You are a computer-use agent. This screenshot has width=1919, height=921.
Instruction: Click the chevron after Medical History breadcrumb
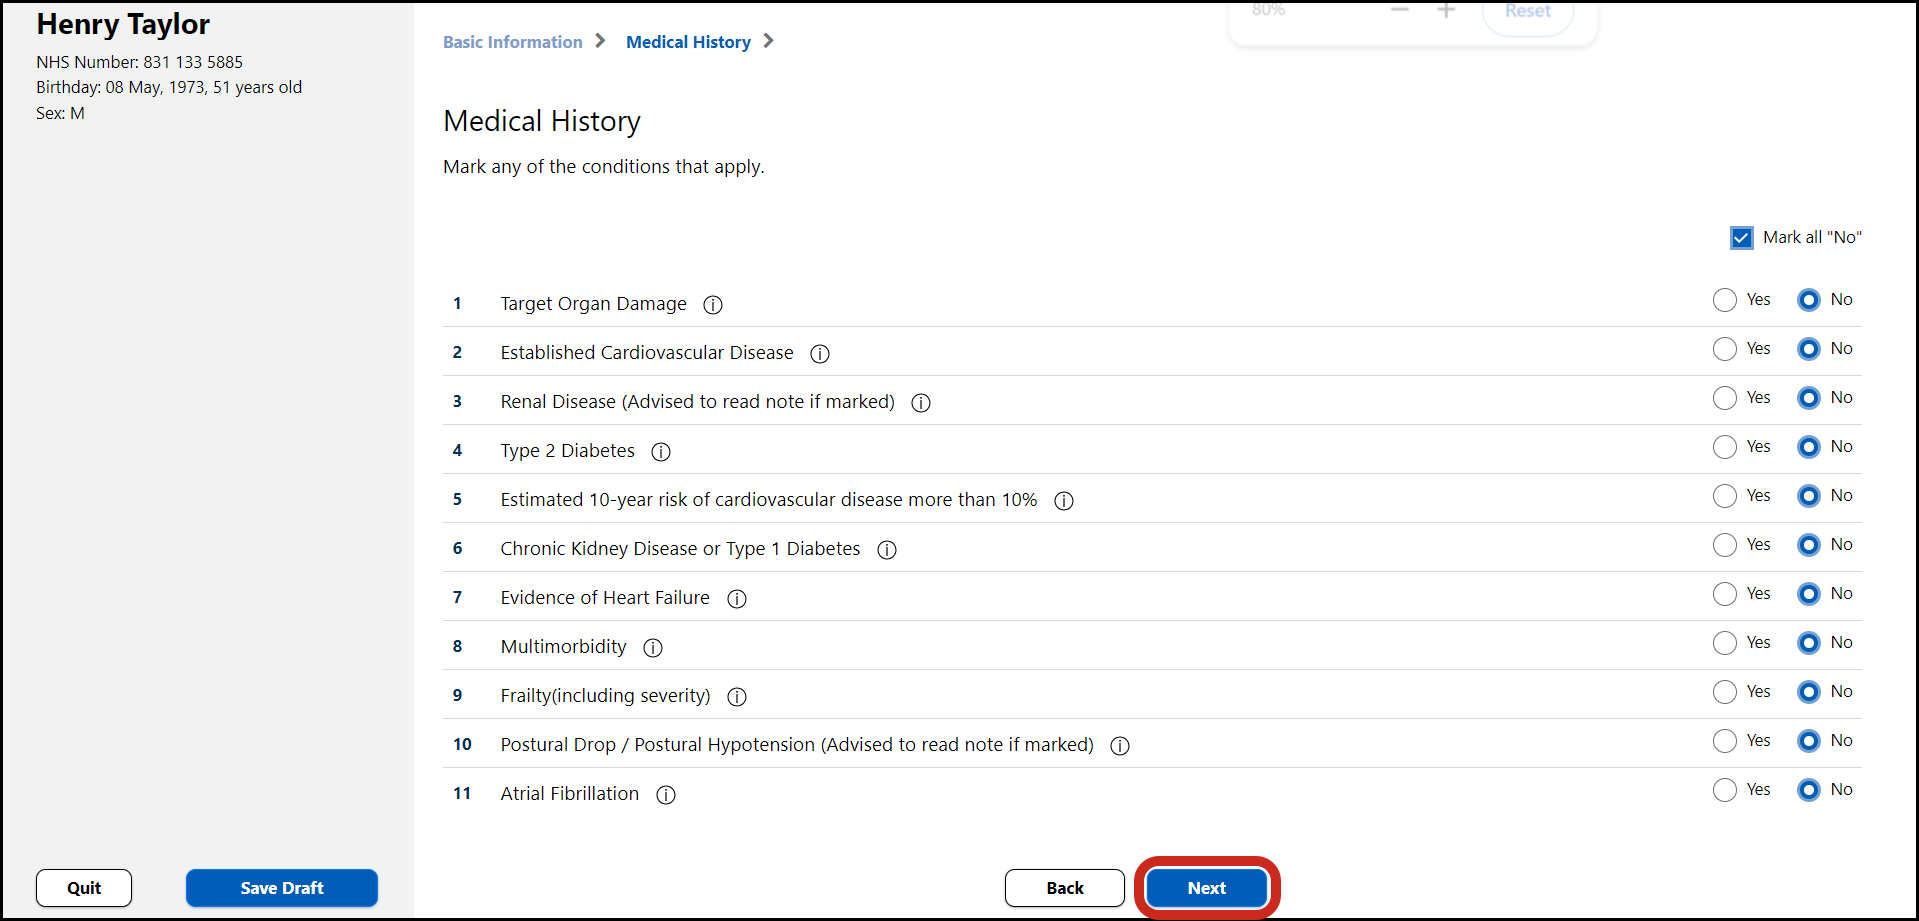[768, 41]
